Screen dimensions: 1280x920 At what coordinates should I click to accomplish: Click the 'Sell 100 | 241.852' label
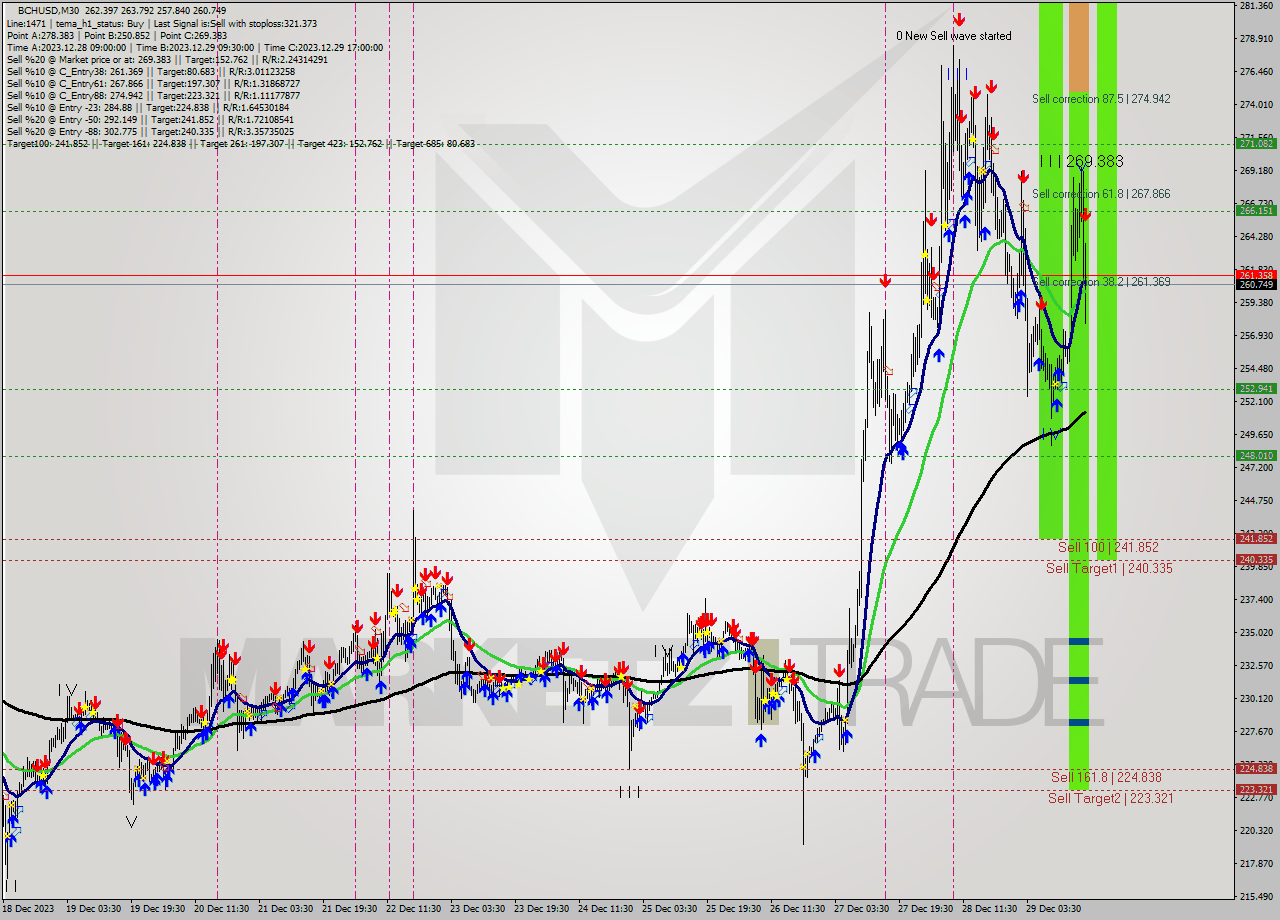[1108, 547]
